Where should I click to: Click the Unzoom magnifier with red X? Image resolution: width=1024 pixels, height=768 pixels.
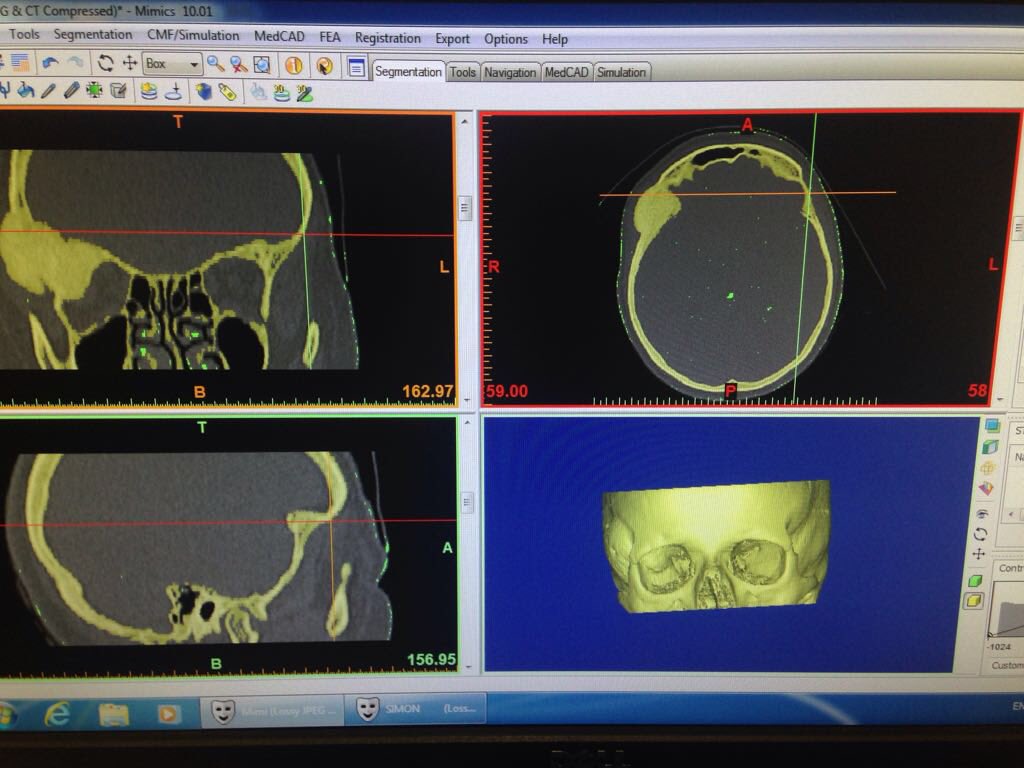click(x=238, y=64)
